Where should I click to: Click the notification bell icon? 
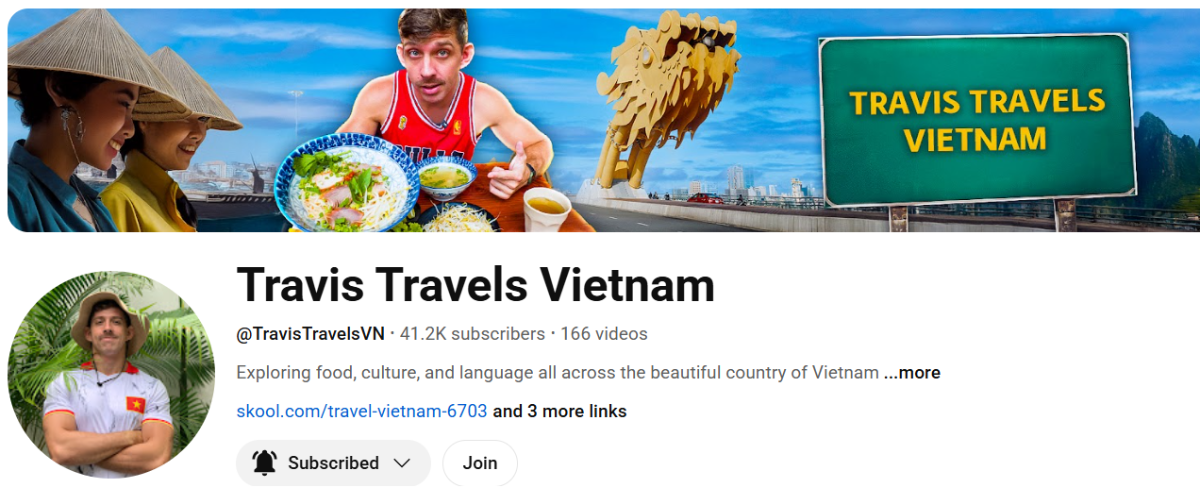coord(264,463)
